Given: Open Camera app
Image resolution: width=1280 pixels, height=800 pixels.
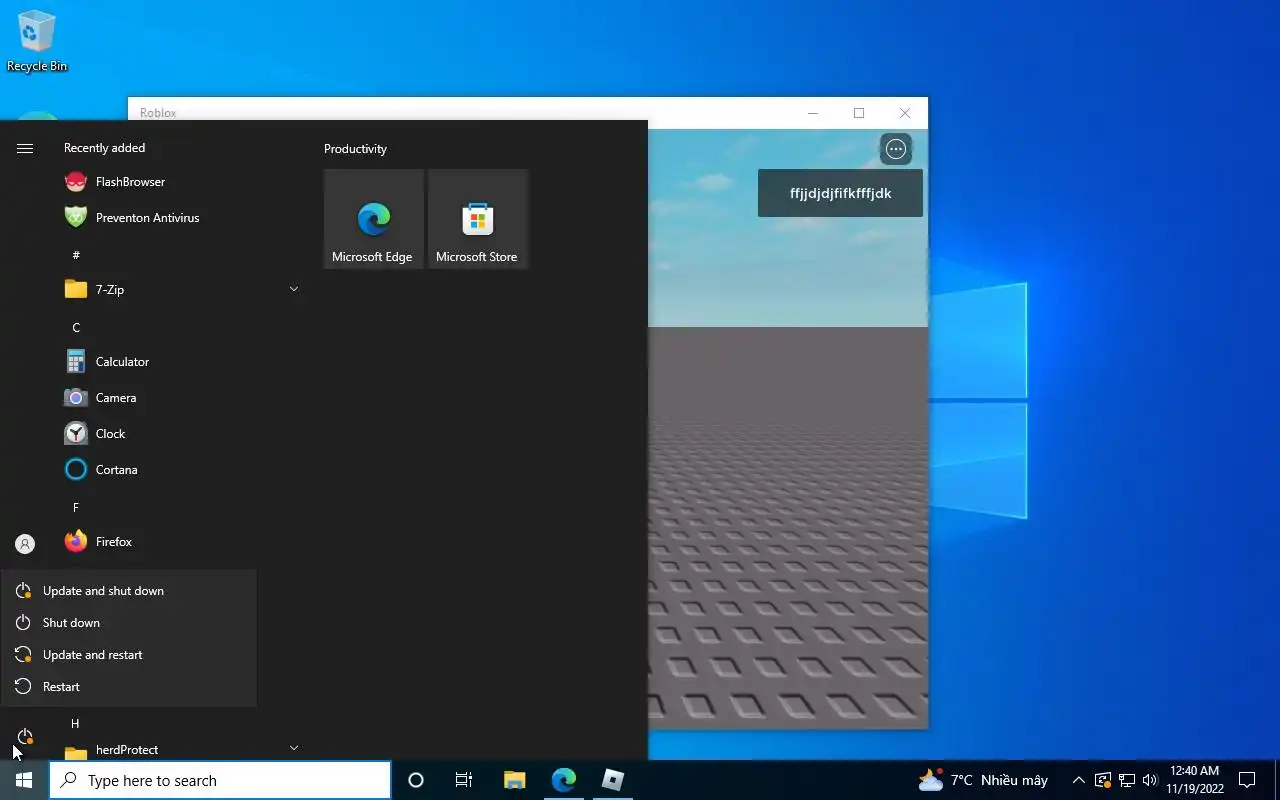Looking at the screenshot, I should 180,398.
